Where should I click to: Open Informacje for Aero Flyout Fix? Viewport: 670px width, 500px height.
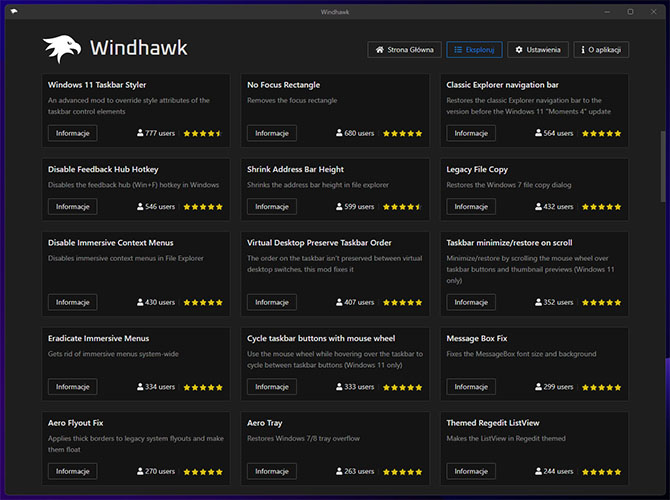73,471
